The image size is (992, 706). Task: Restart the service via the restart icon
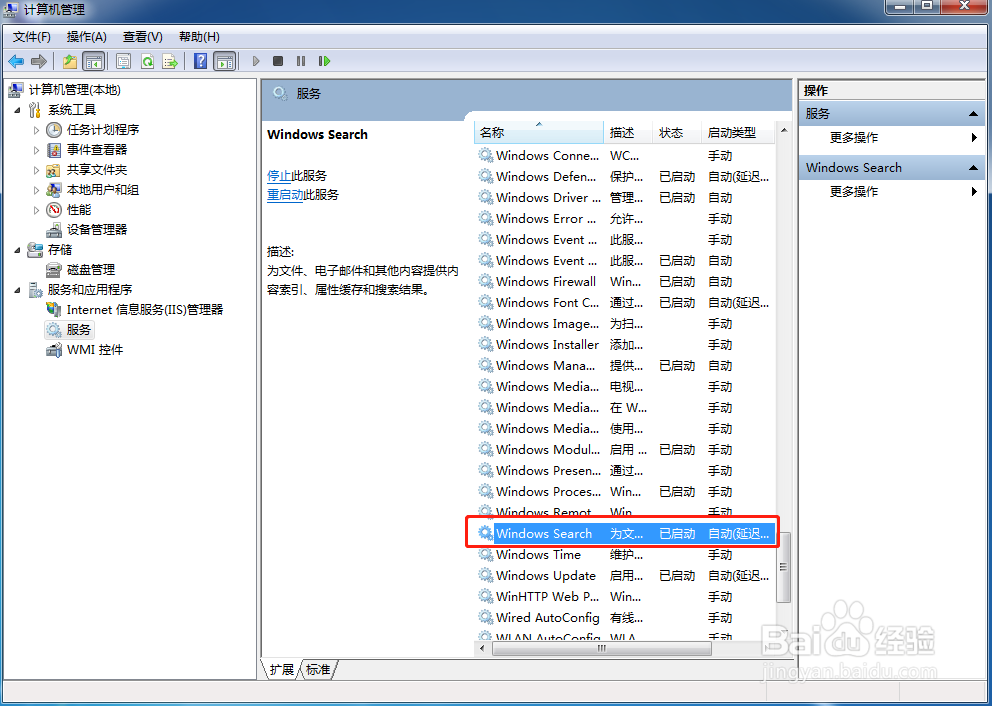[x=325, y=61]
